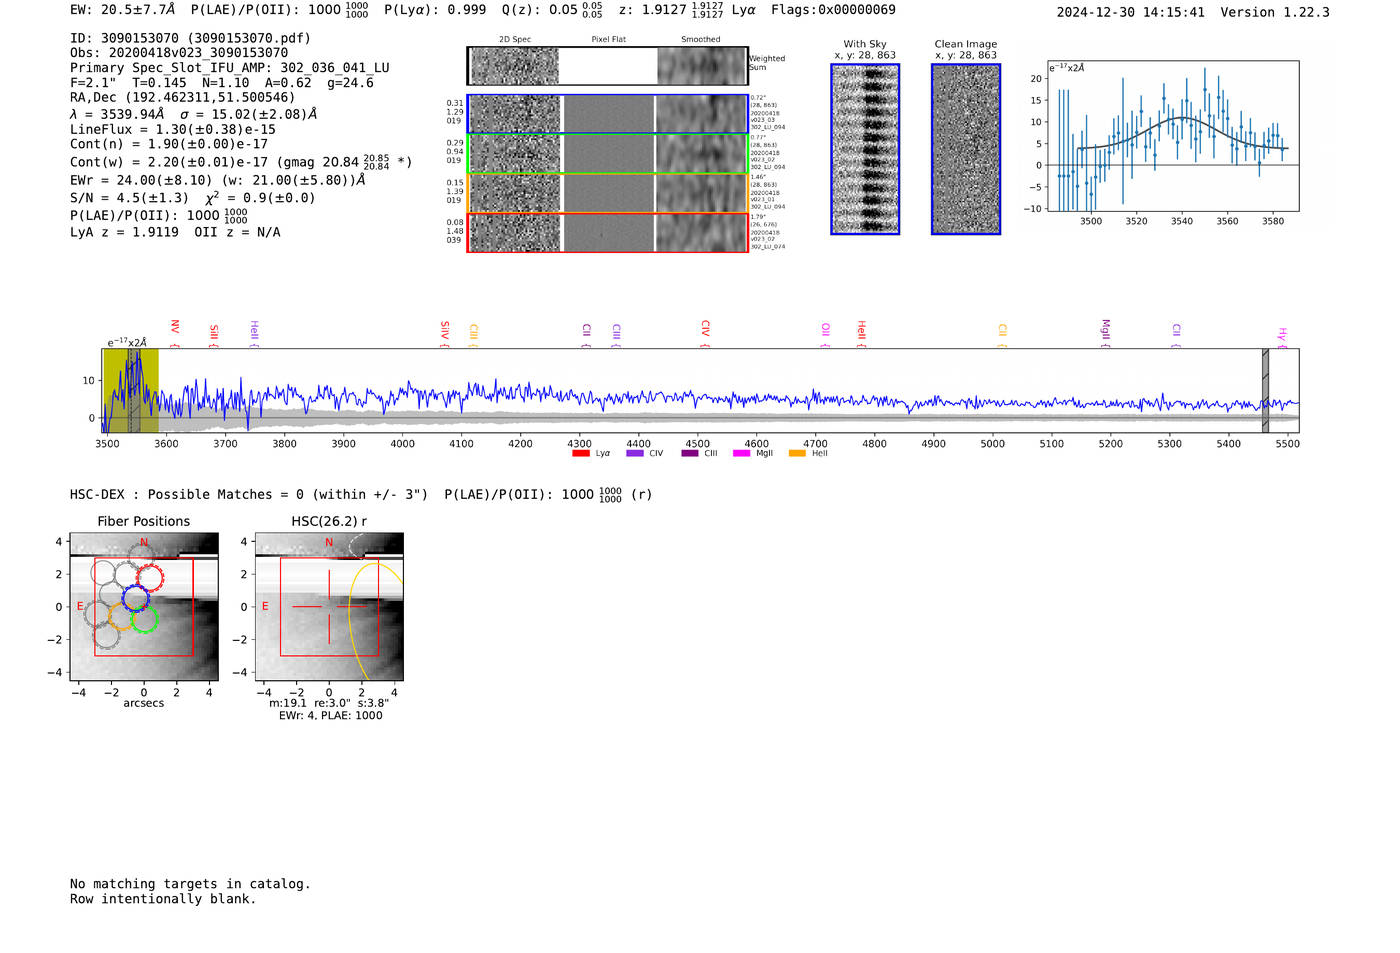Click the hatched gray band near 5450
Screen dimensions: 1400x953
1265,390
